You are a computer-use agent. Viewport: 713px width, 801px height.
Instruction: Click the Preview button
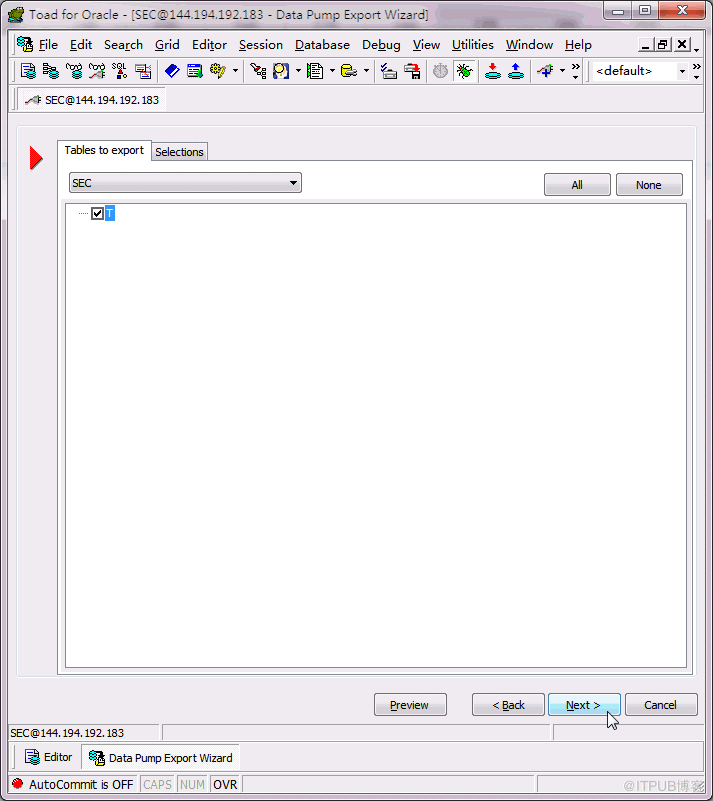tap(410, 704)
